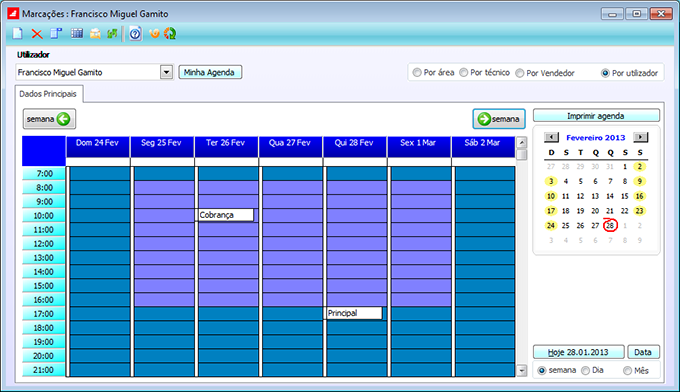Select day 14 in mini calendar
This screenshot has width=680, height=392.
tap(610, 196)
